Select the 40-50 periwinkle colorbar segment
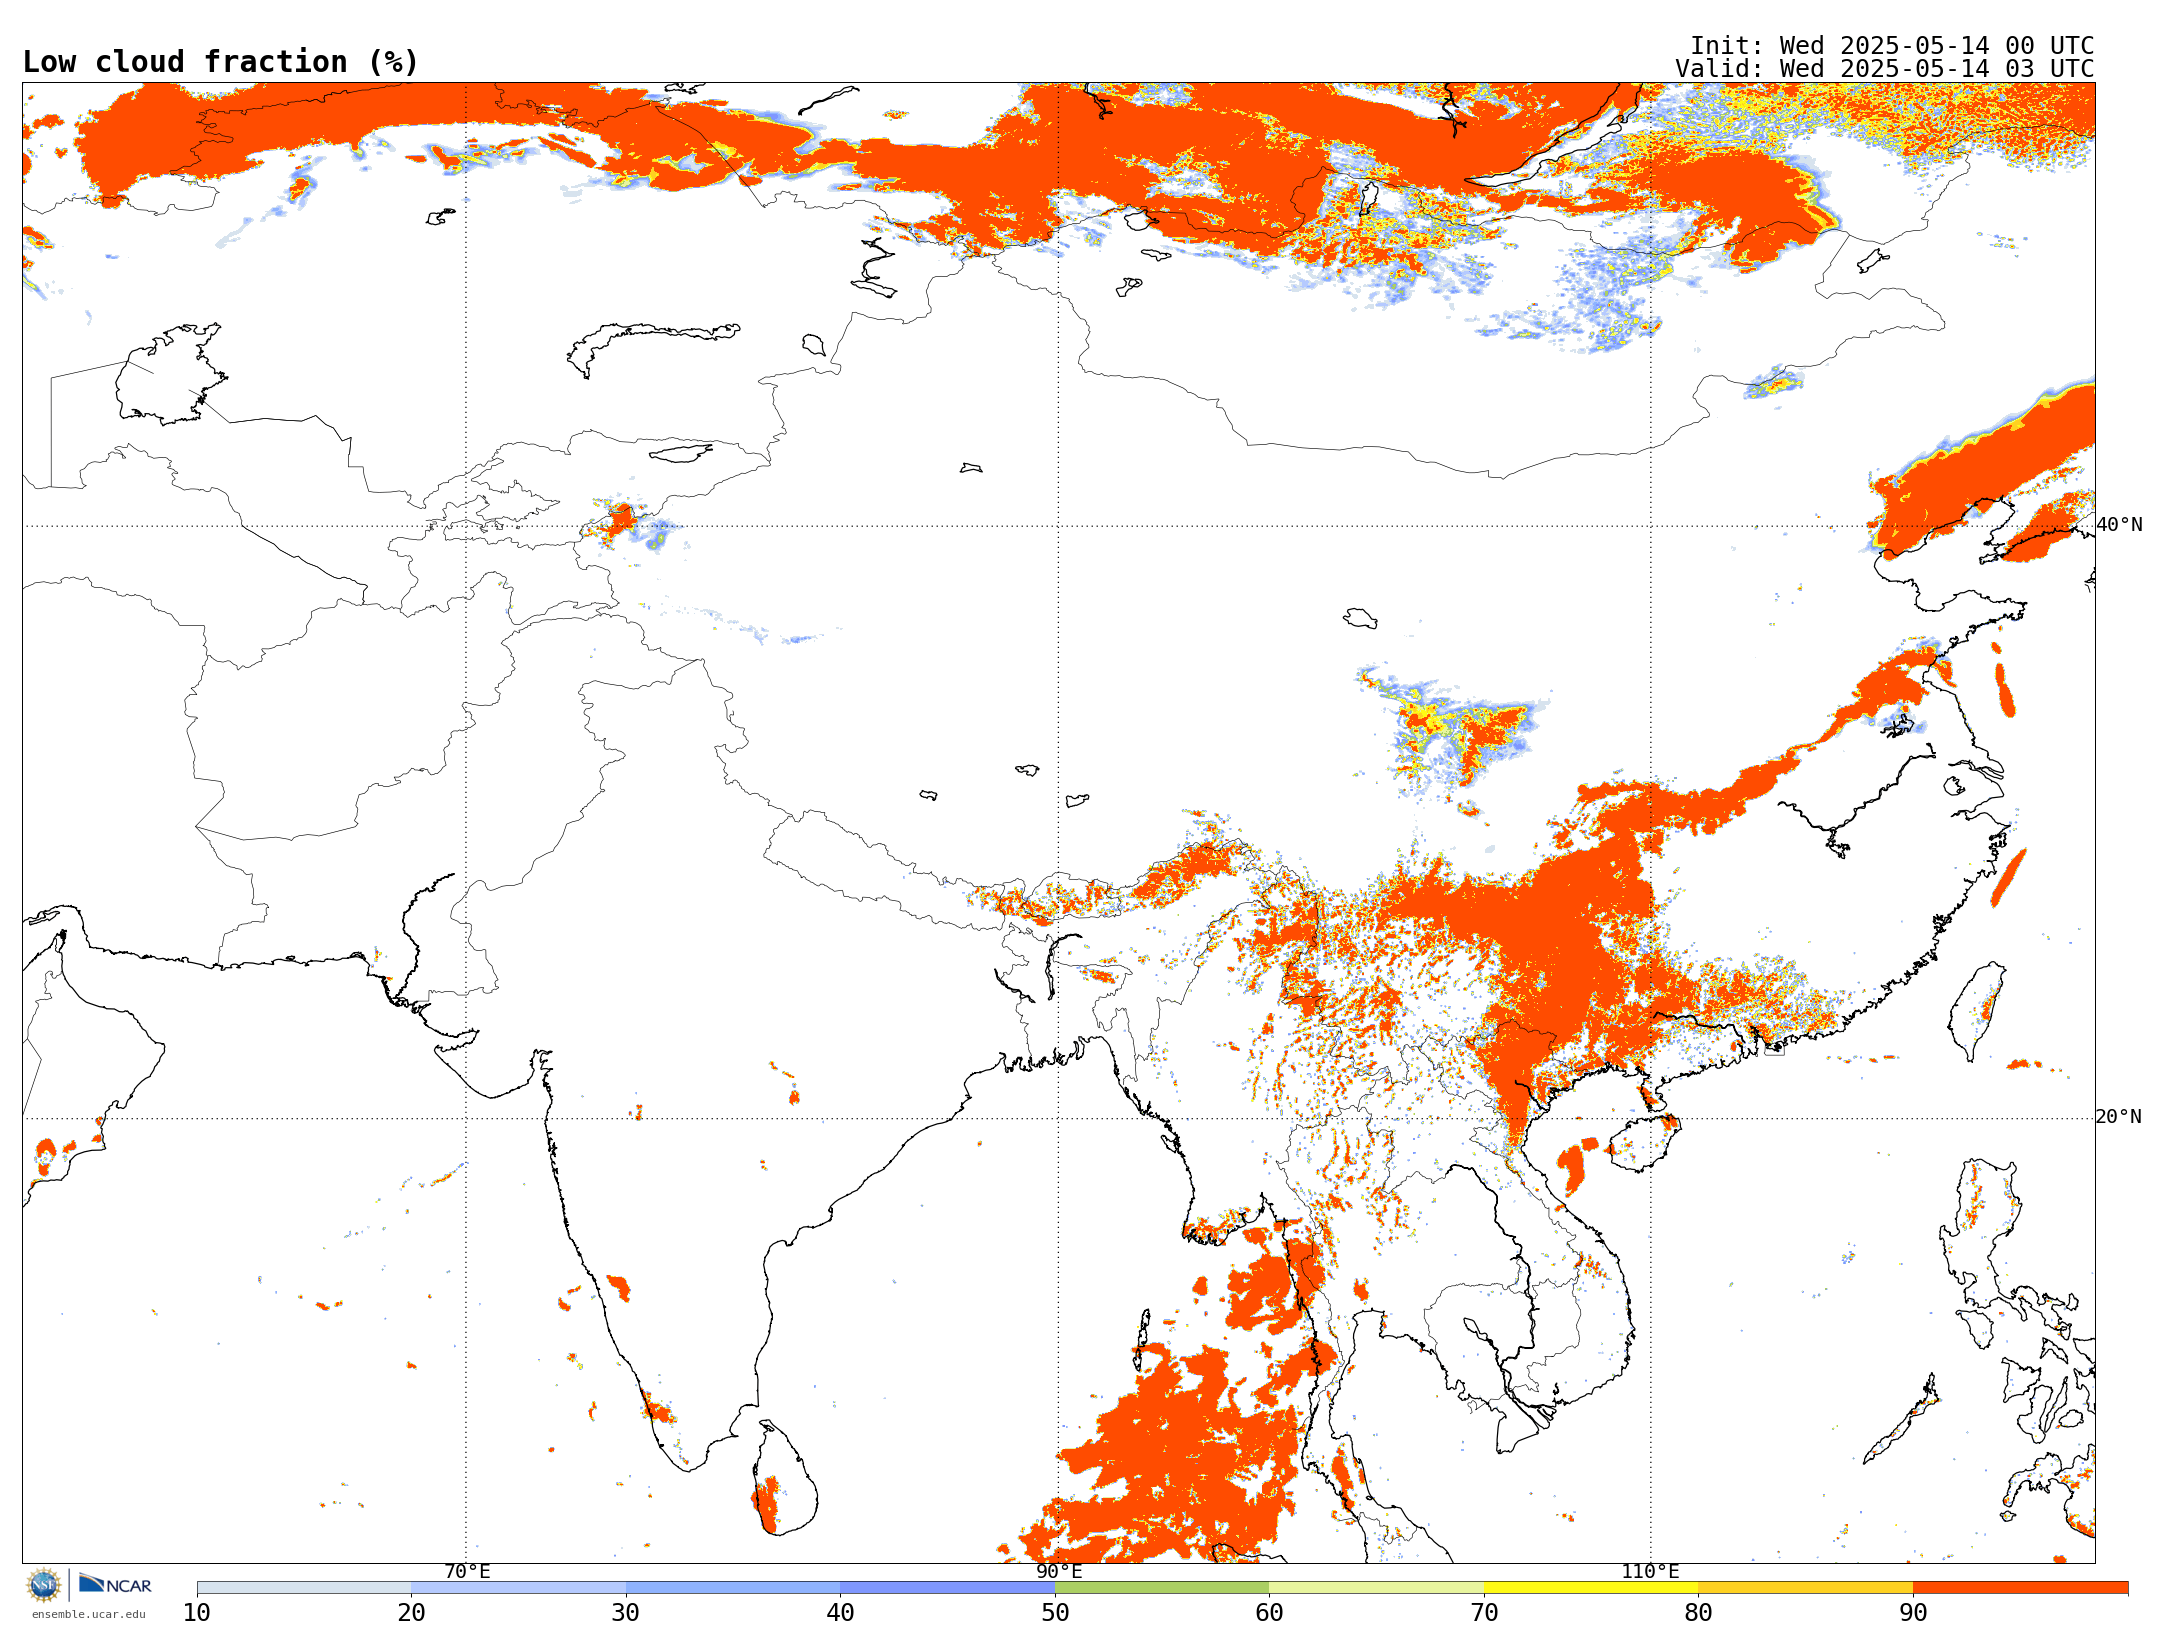 click(947, 1588)
